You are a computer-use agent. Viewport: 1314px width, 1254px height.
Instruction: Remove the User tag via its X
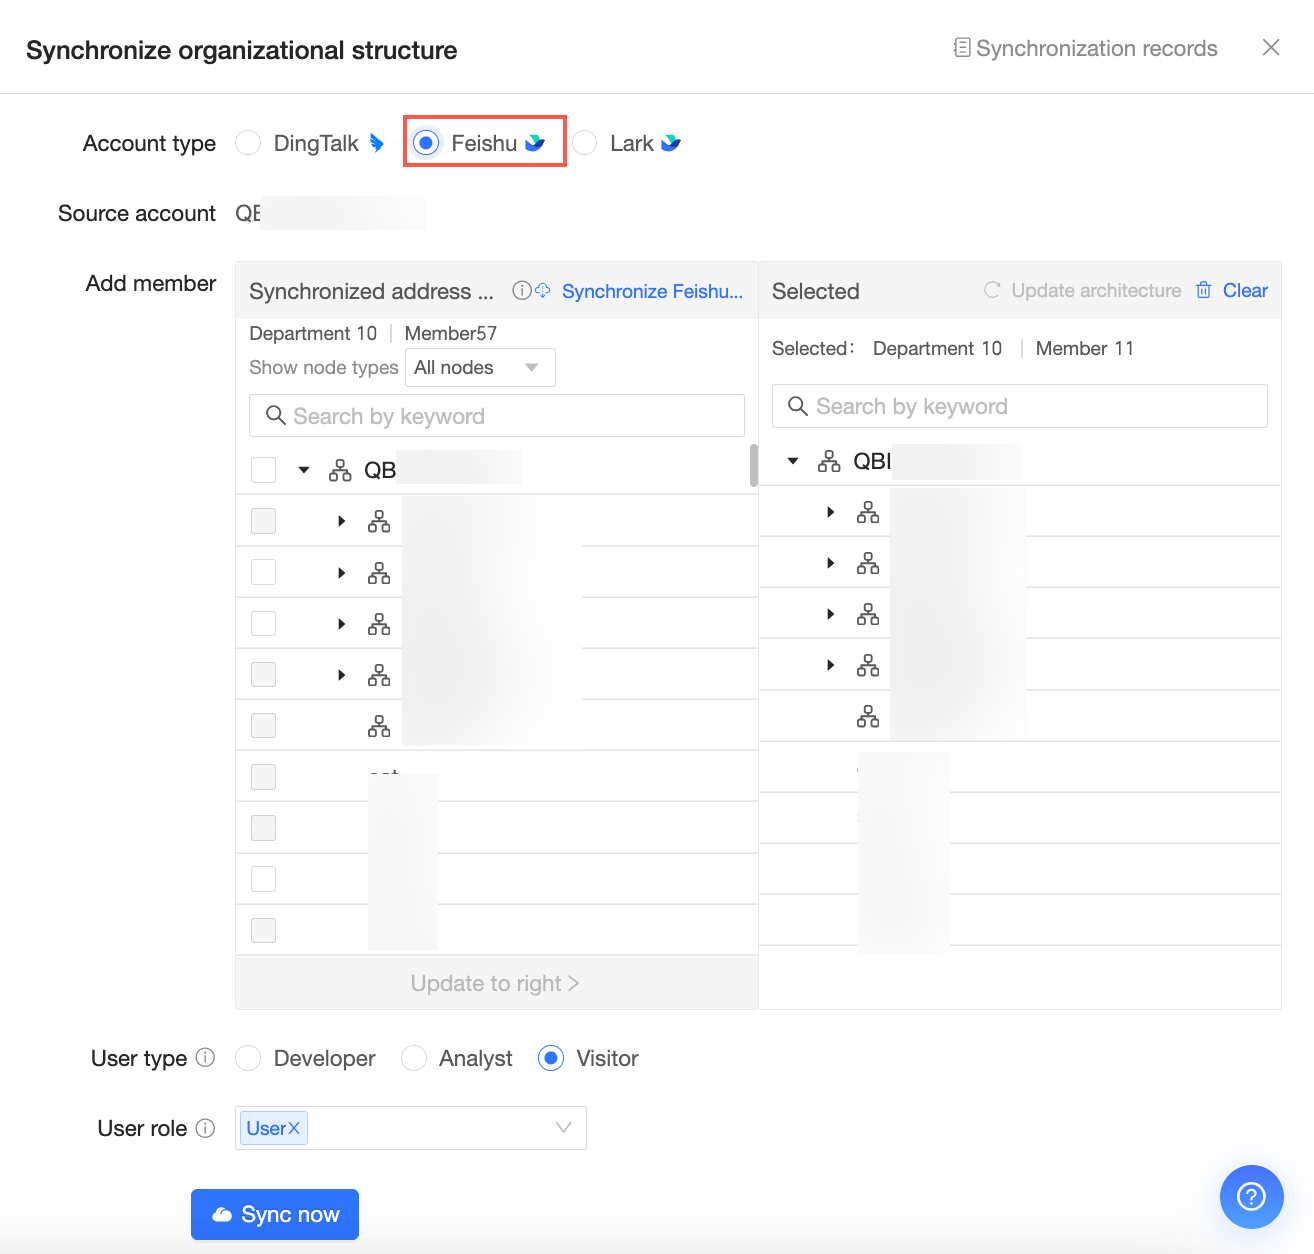[x=294, y=1128]
